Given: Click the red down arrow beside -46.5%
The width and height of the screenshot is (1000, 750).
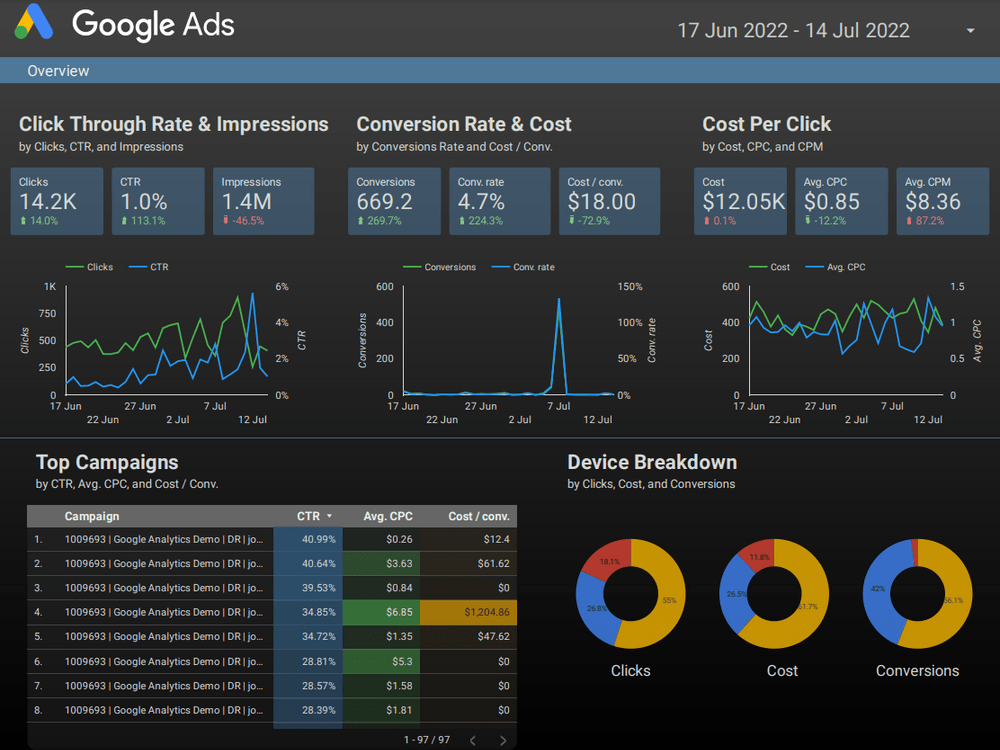Looking at the screenshot, I should click(x=226, y=220).
